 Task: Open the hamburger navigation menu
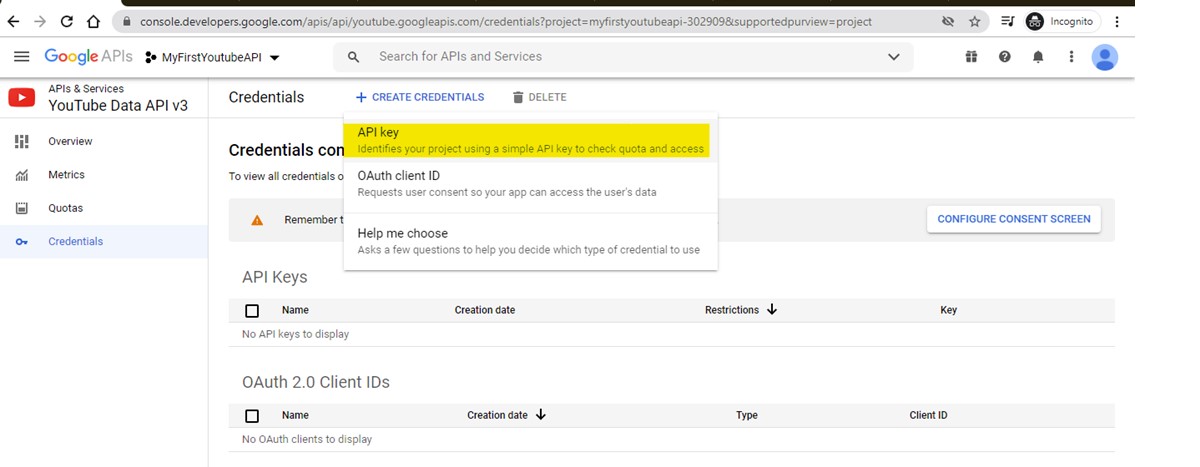click(21, 57)
